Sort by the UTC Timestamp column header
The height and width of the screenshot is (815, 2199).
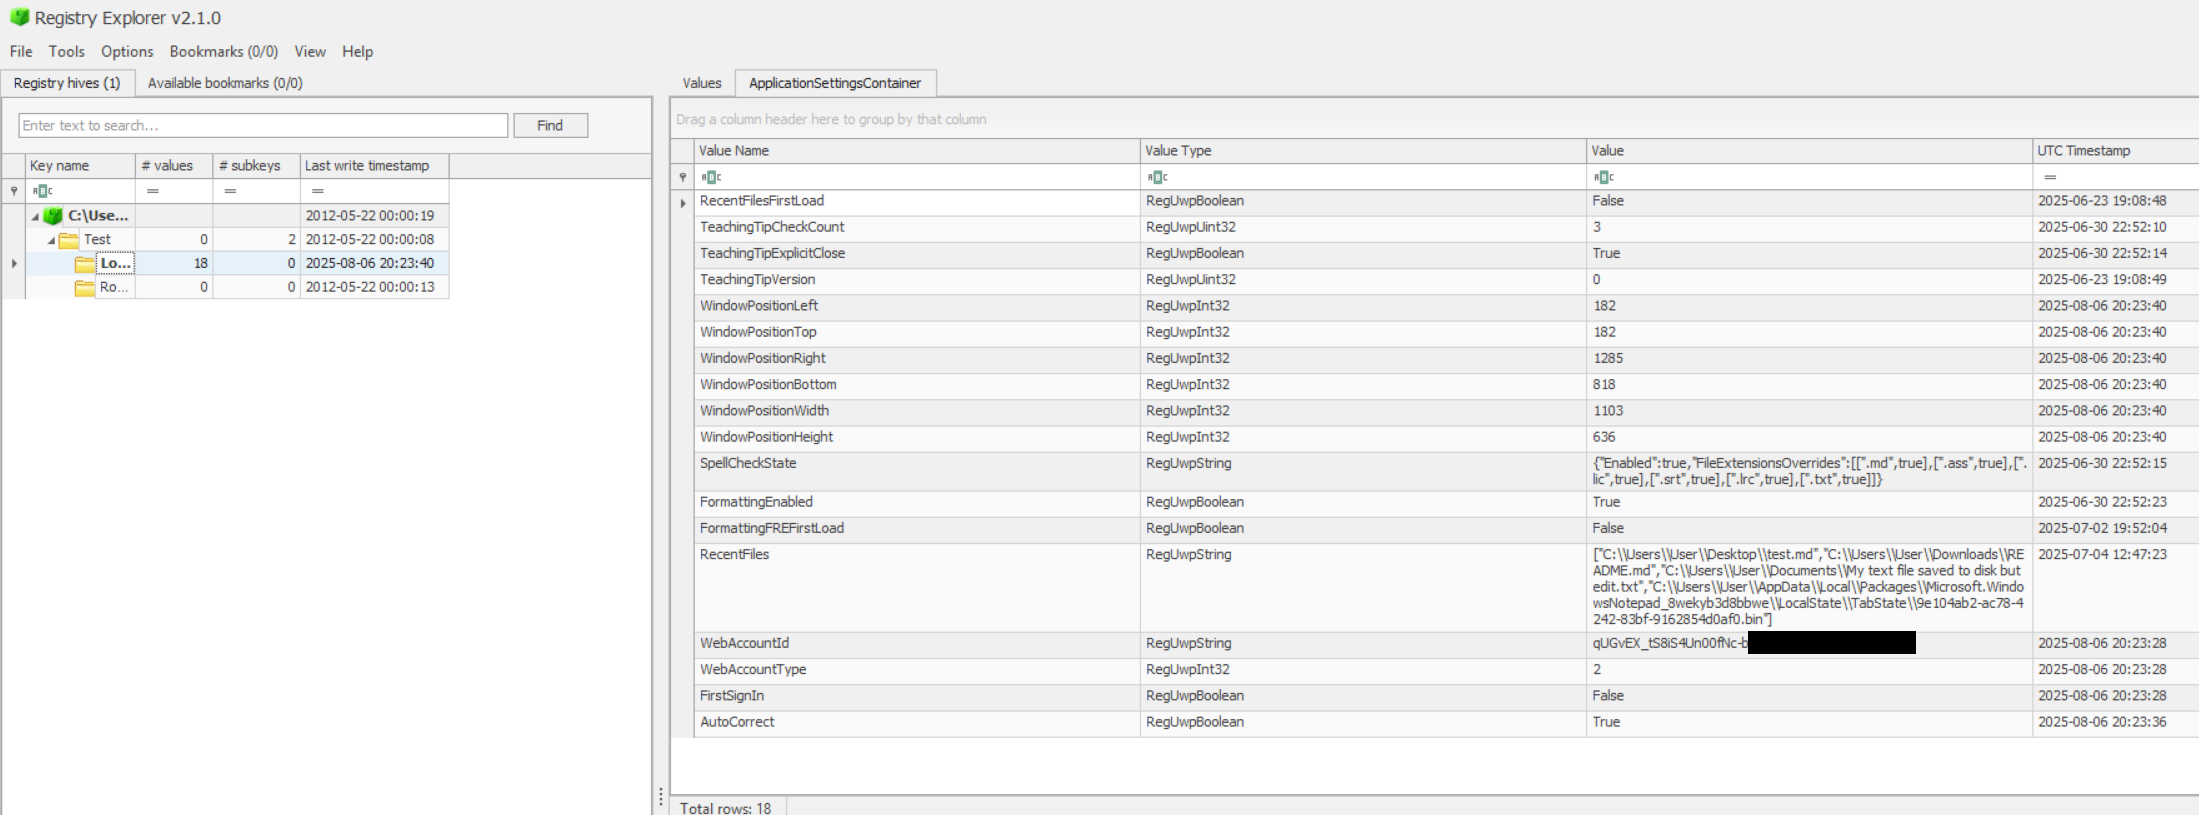[x=2116, y=151]
